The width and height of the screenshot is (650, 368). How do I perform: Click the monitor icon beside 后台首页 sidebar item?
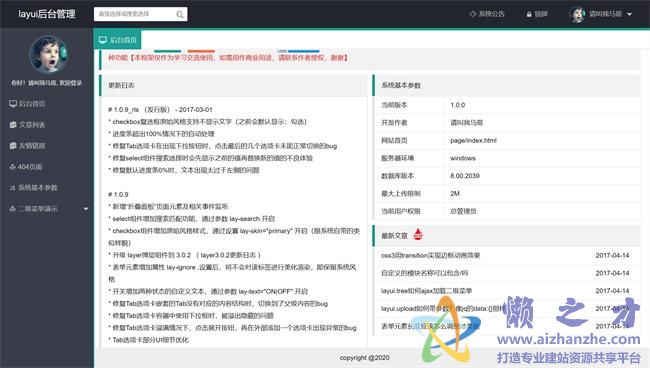point(13,104)
